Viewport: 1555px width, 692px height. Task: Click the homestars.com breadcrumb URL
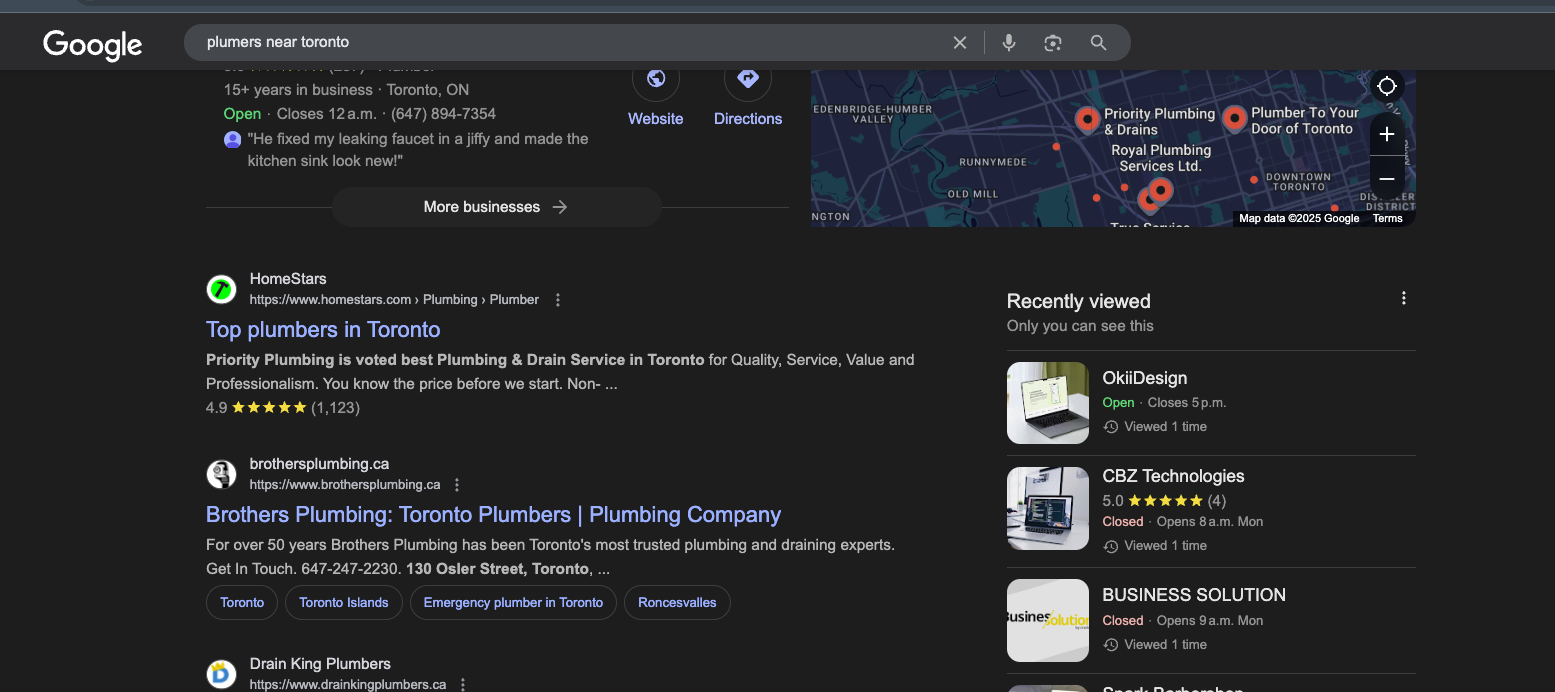tap(394, 300)
